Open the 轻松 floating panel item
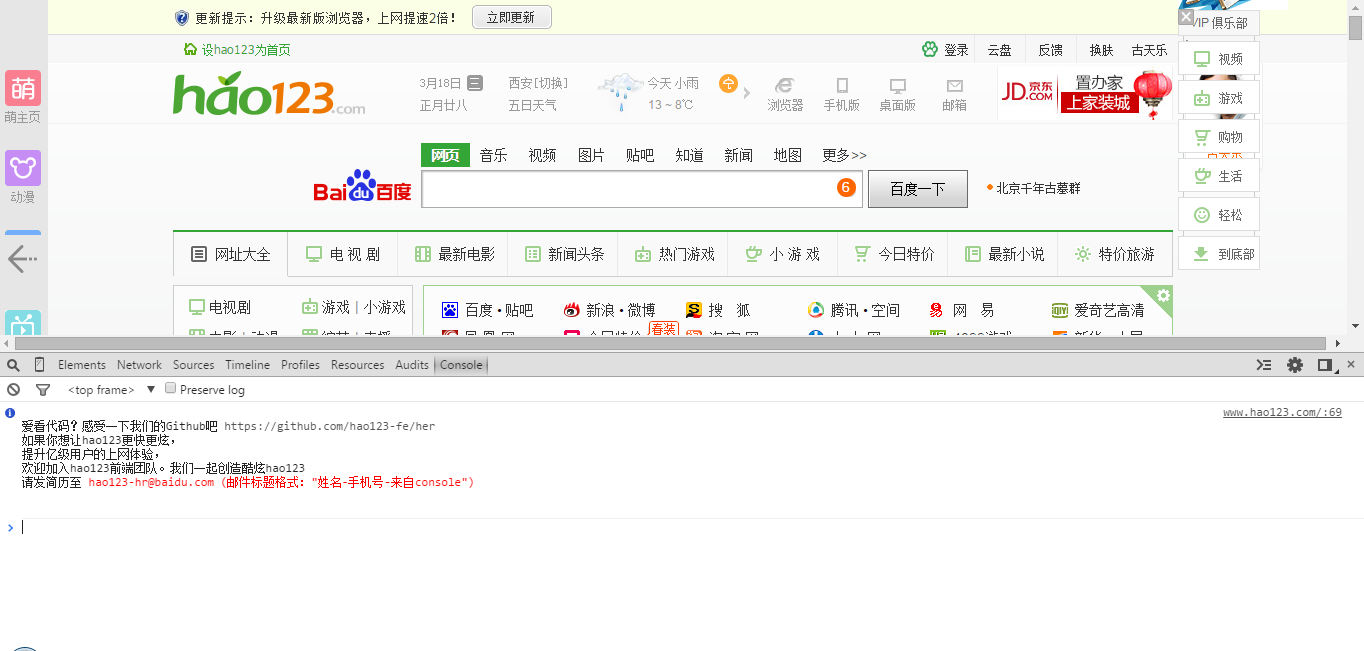 coord(1218,215)
